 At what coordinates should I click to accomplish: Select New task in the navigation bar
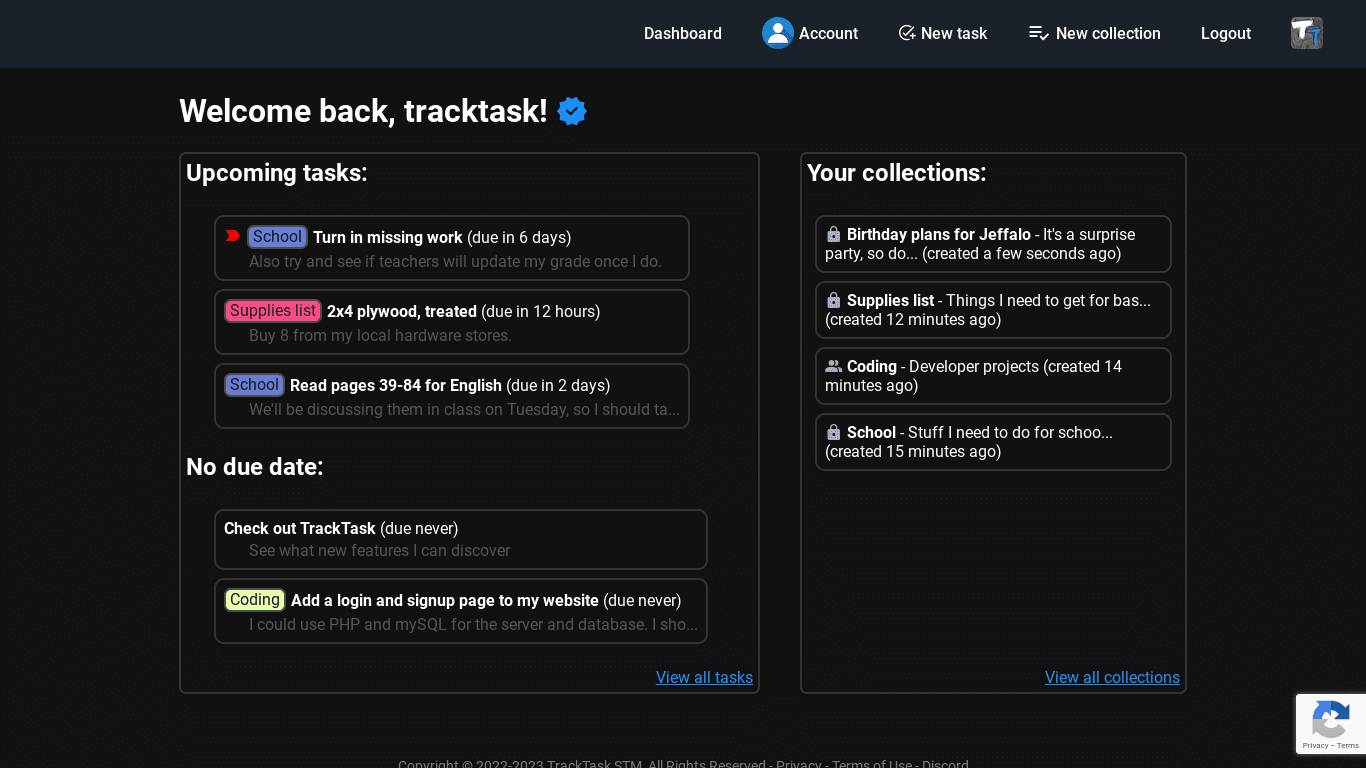pos(943,33)
